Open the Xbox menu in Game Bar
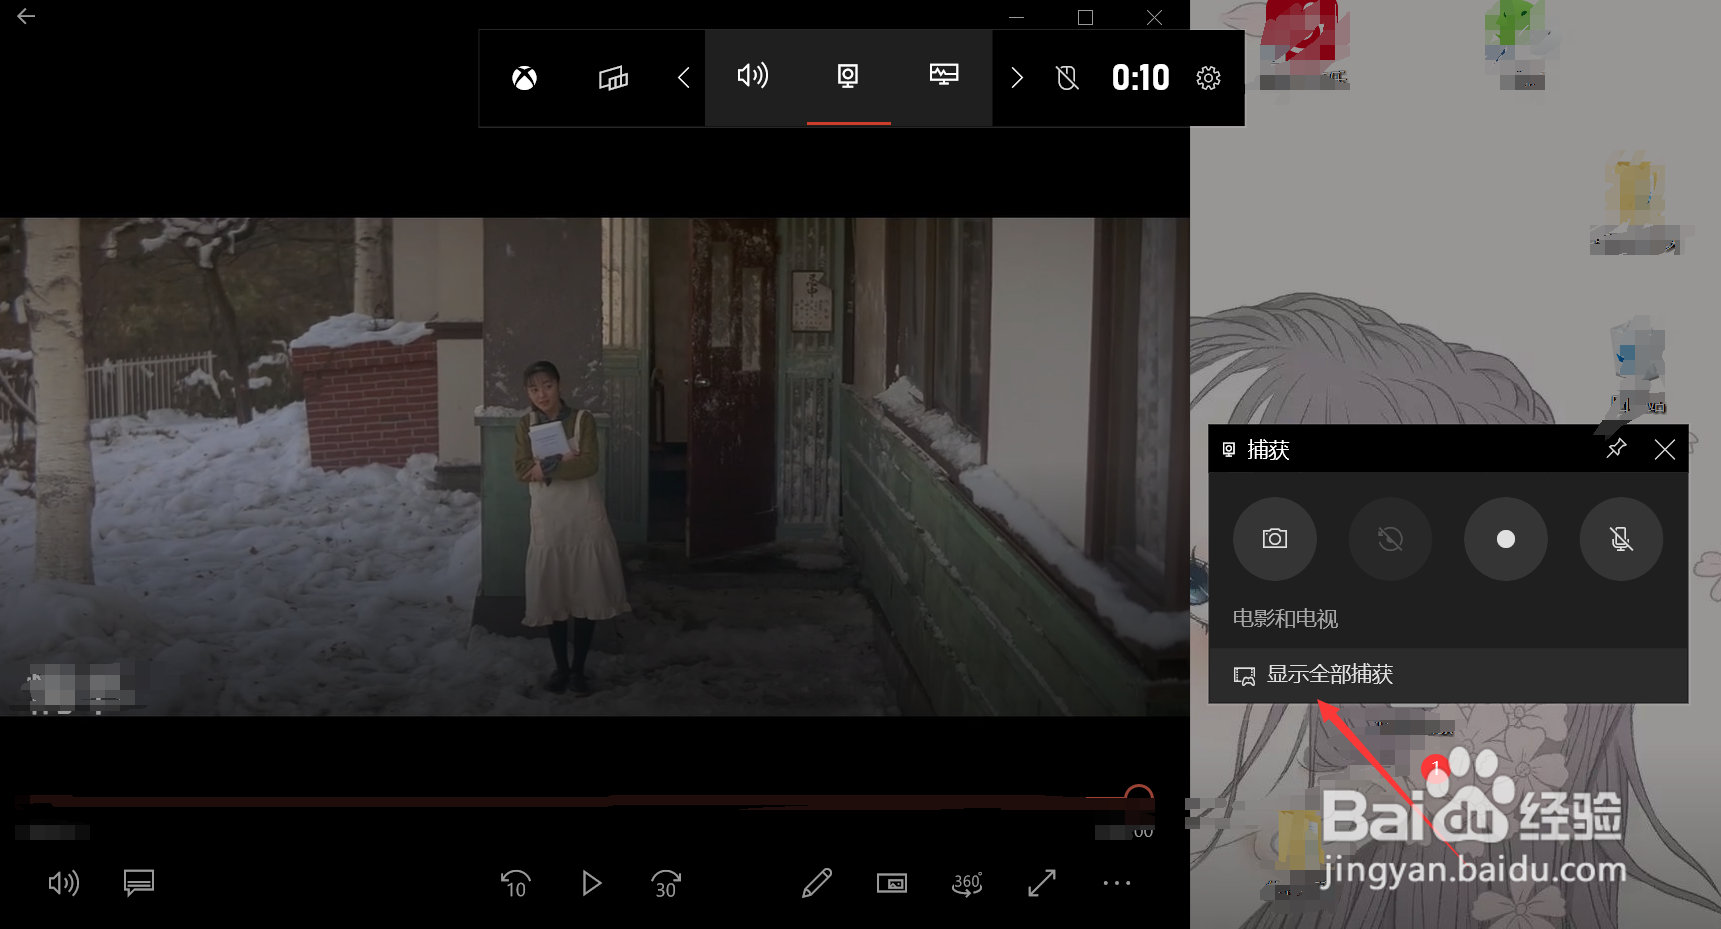The width and height of the screenshot is (1721, 929). point(525,78)
